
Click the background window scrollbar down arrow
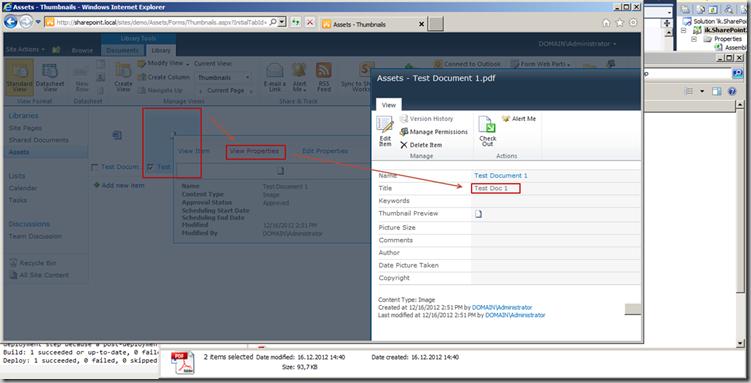740,343
